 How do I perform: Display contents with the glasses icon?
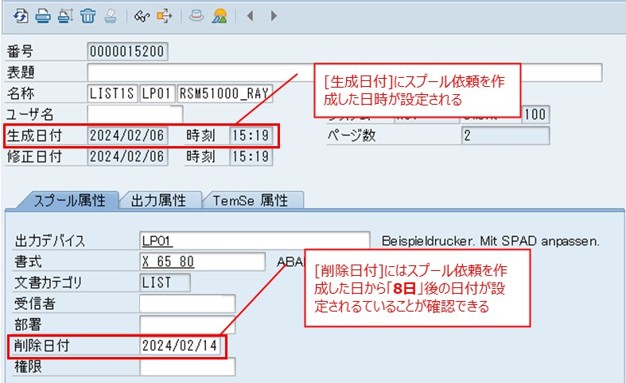[142, 16]
